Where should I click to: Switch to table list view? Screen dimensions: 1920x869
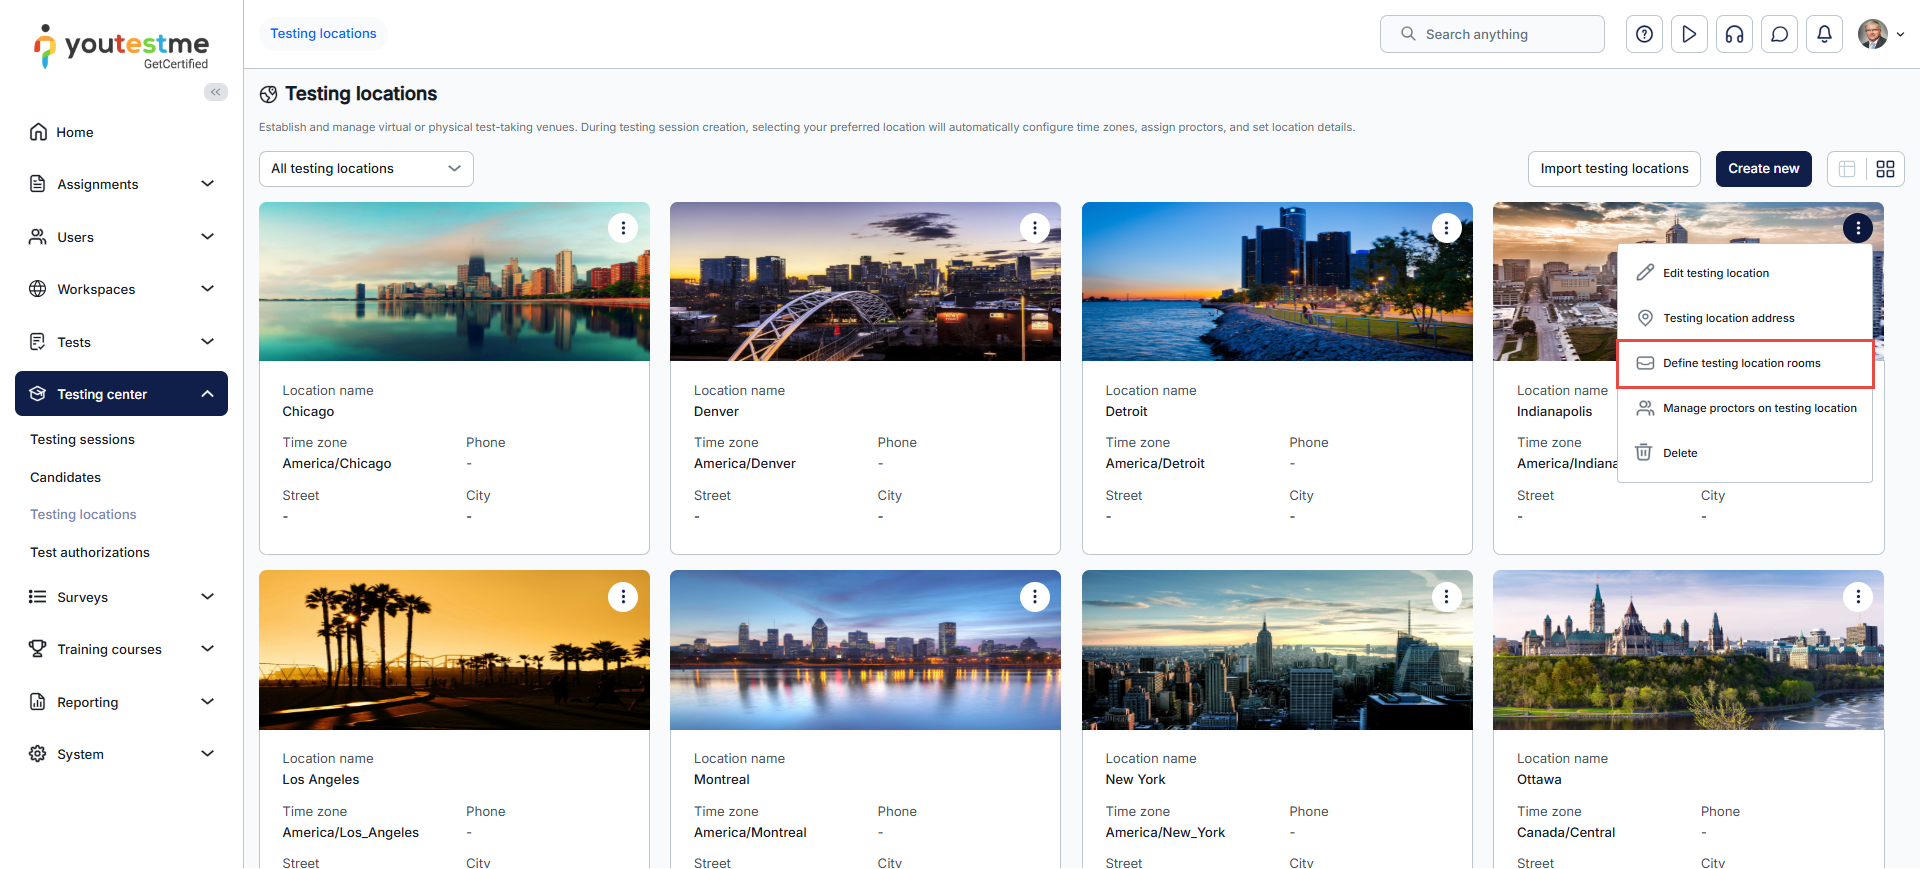tap(1847, 169)
